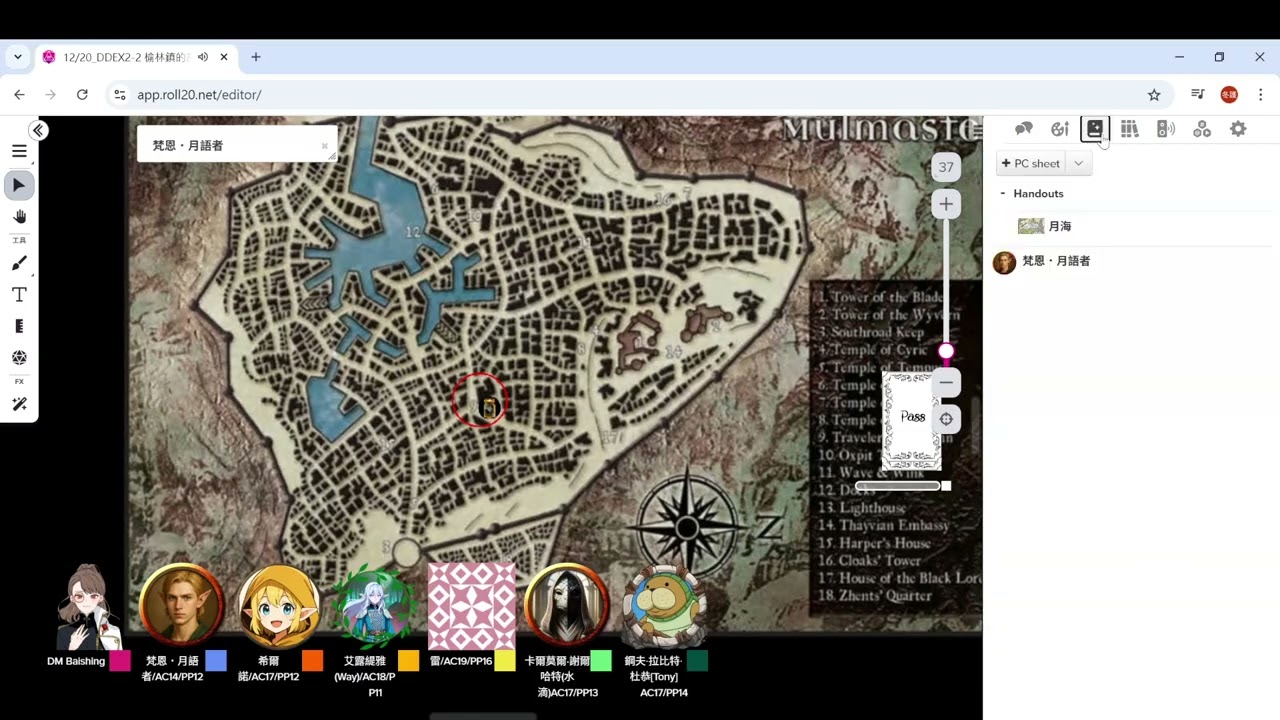Click the 希爾諾 blonde player avatar
The width and height of the screenshot is (1280, 720).
[279, 605]
